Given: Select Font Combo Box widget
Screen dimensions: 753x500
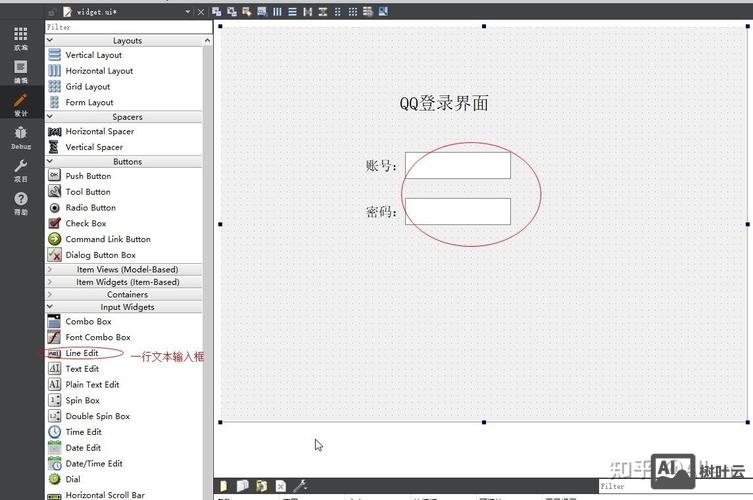Looking at the screenshot, I should [x=124, y=337].
